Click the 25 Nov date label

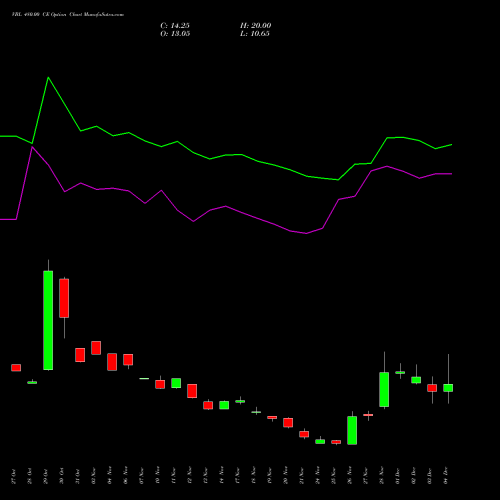click(x=333, y=476)
